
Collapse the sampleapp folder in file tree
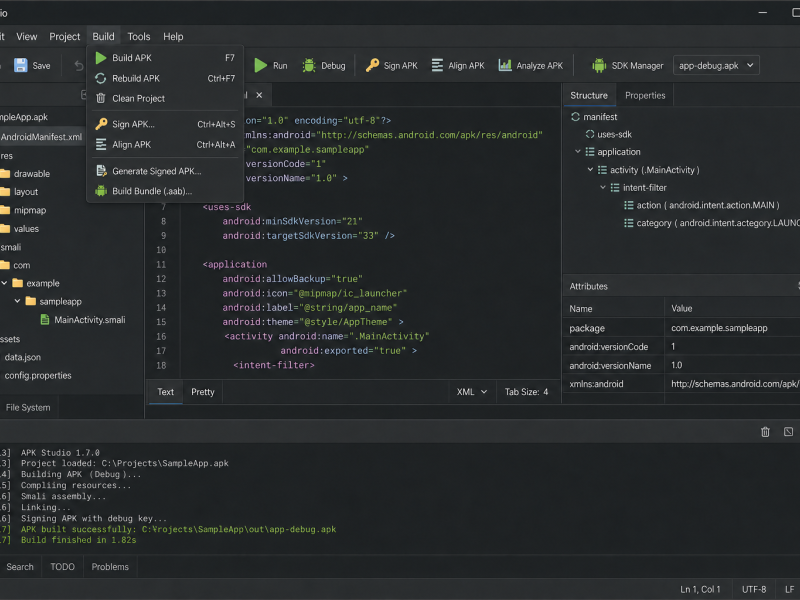point(17,301)
